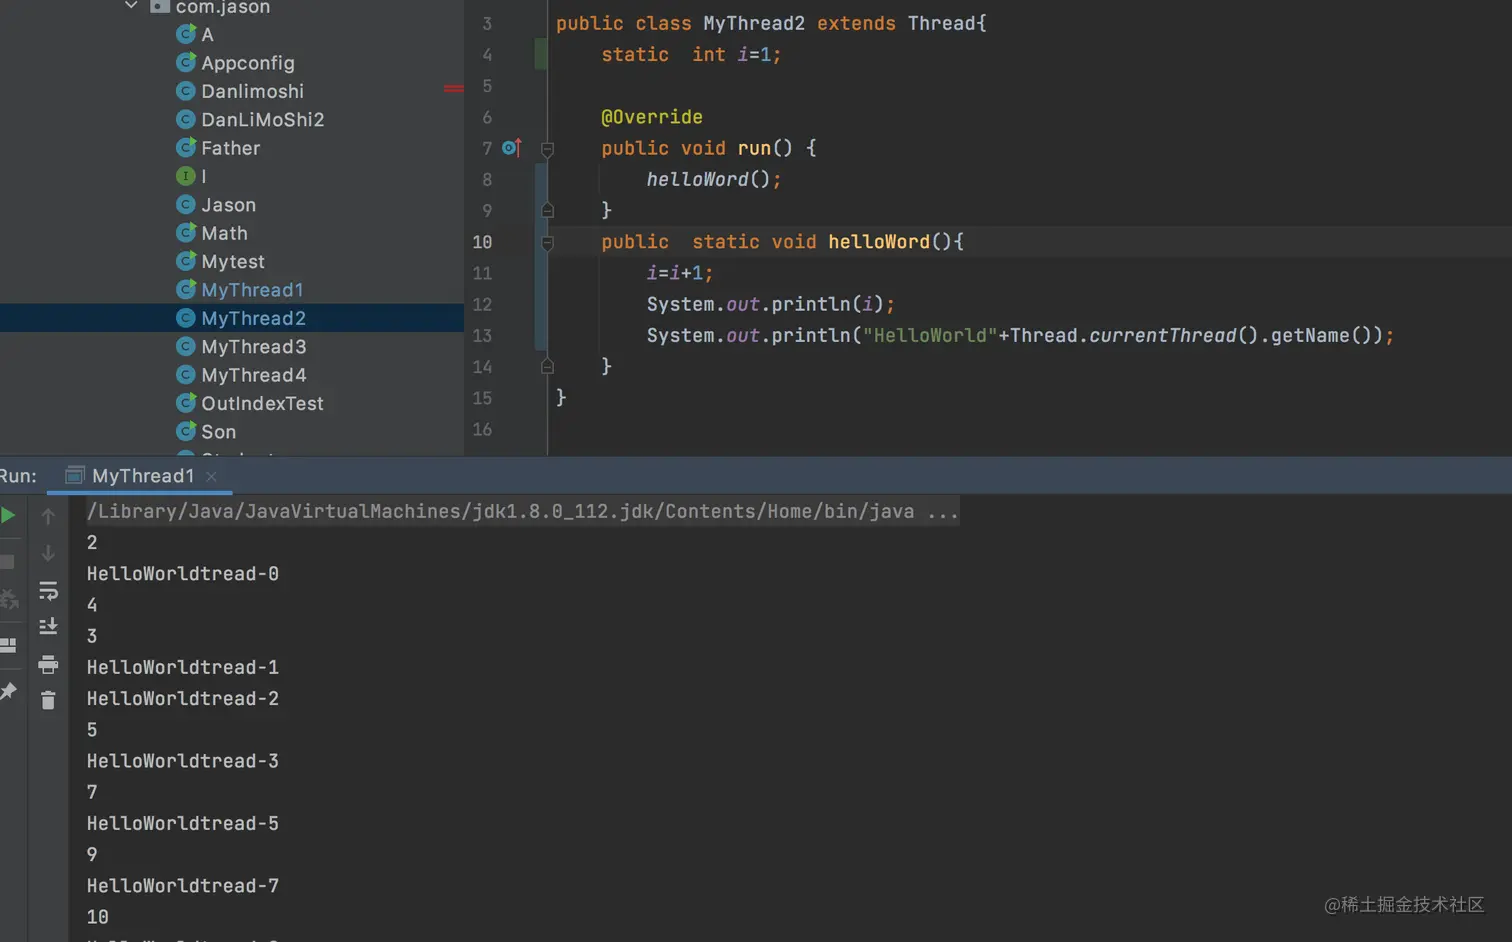This screenshot has height=942, width=1512.
Task: Expand the folded java command line in console
Action: (x=942, y=512)
